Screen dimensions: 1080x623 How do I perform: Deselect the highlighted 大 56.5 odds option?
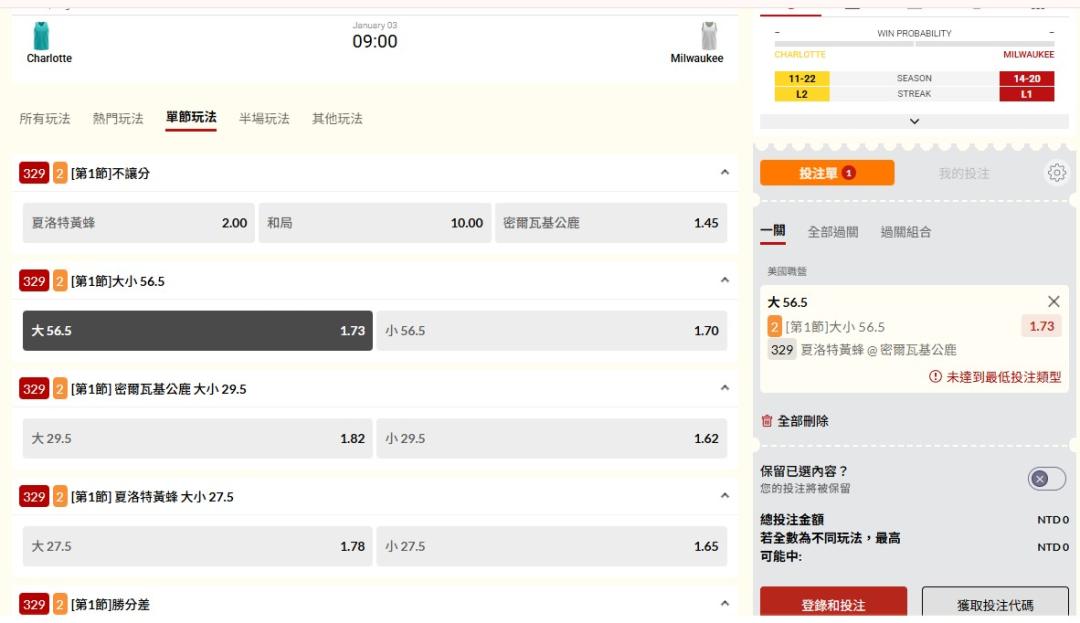coord(197,331)
